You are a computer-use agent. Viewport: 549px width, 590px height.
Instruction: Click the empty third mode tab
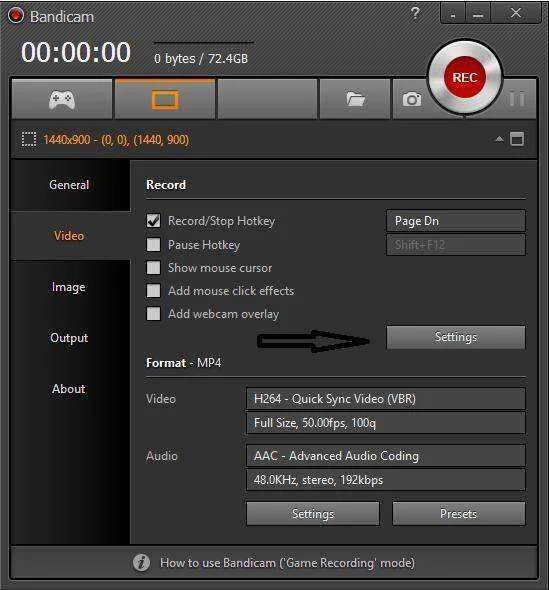[x=267, y=100]
